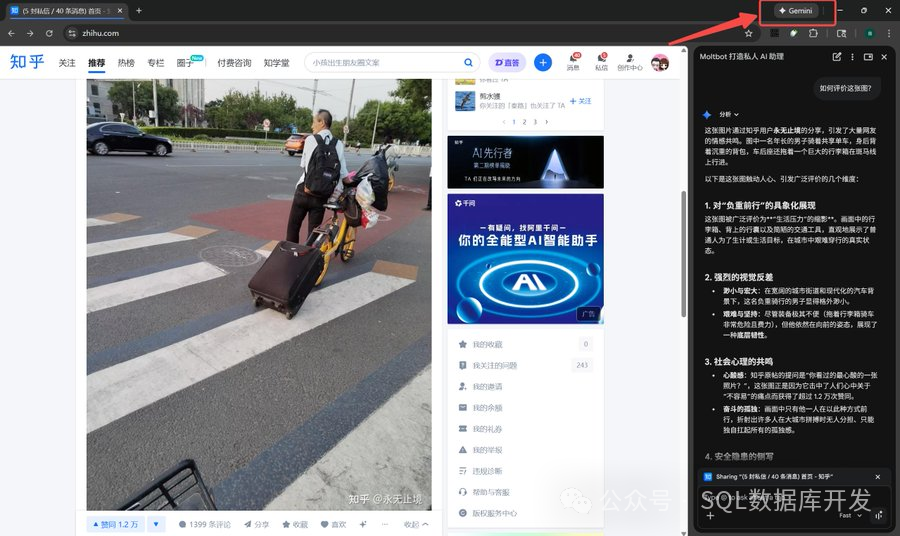Click the blue plus create button

(543, 62)
